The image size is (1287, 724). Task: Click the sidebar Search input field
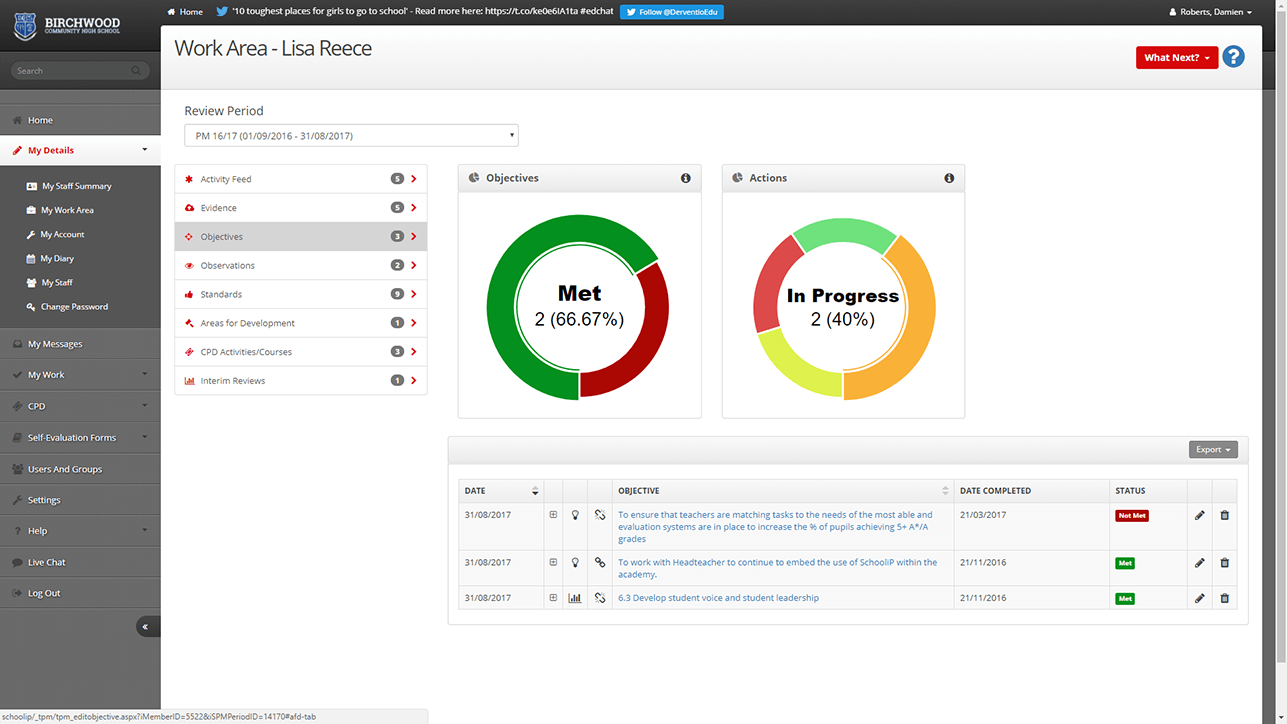pos(80,71)
